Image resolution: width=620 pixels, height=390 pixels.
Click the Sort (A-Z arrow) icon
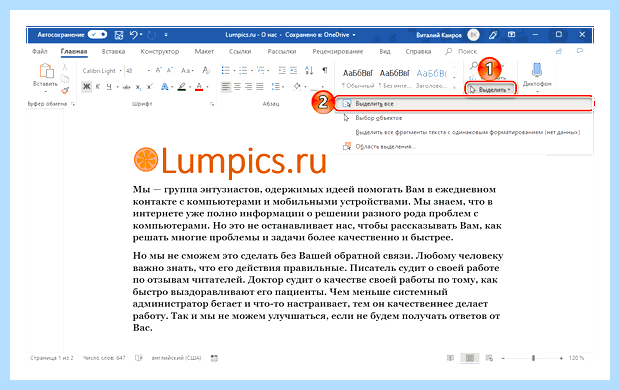(x=309, y=70)
